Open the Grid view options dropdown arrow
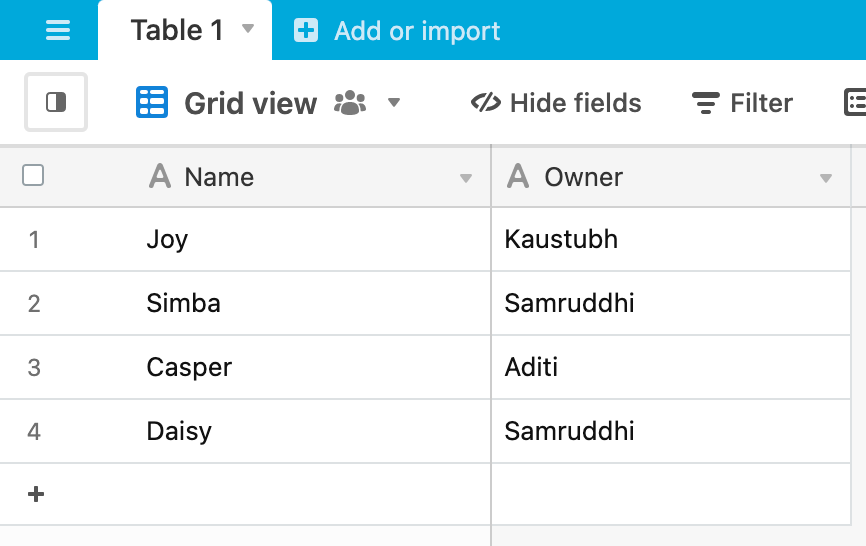Image resolution: width=866 pixels, height=546 pixels. [x=394, y=103]
